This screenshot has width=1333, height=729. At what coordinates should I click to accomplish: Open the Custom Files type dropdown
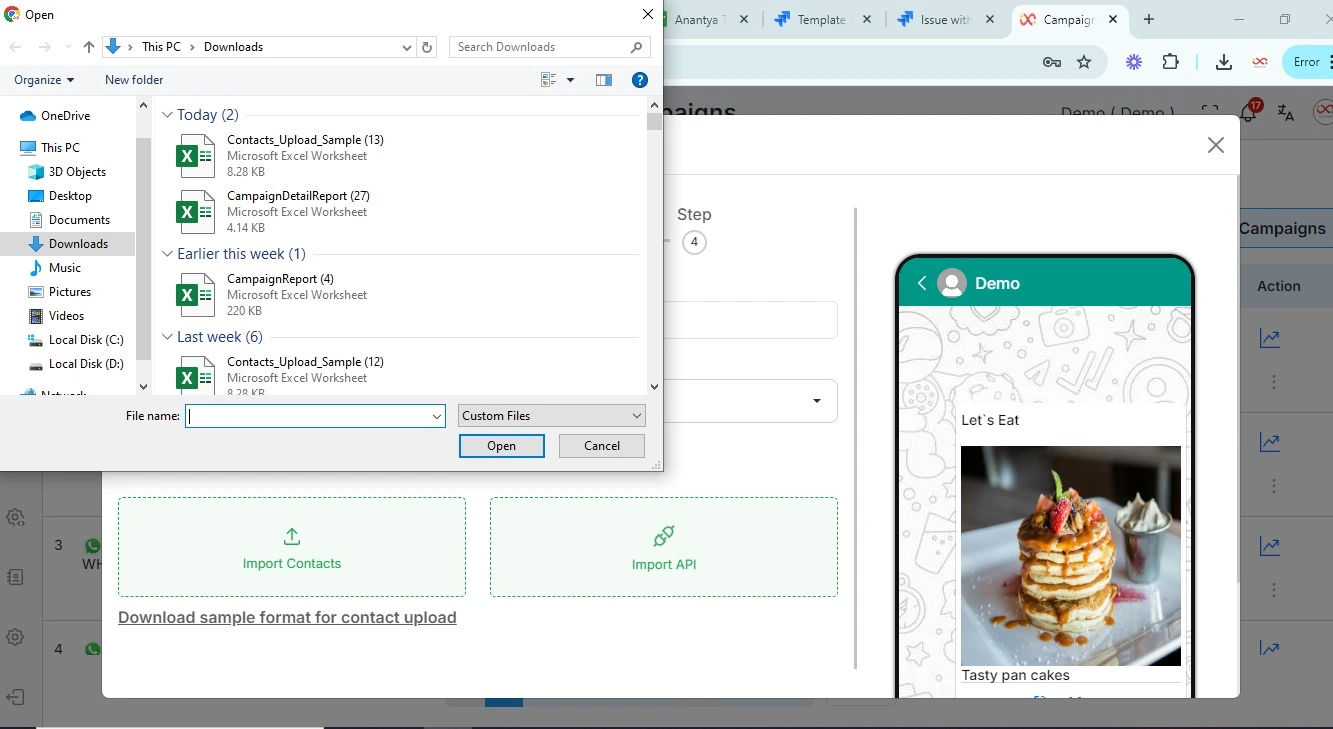(552, 416)
